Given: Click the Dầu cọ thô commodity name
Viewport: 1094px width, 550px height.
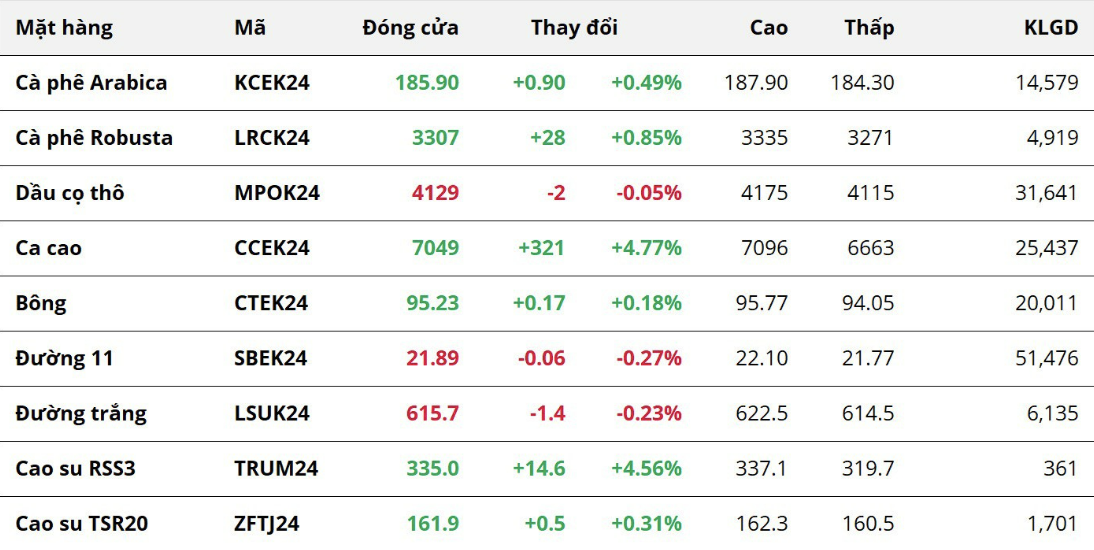Looking at the screenshot, I should click(70, 193).
